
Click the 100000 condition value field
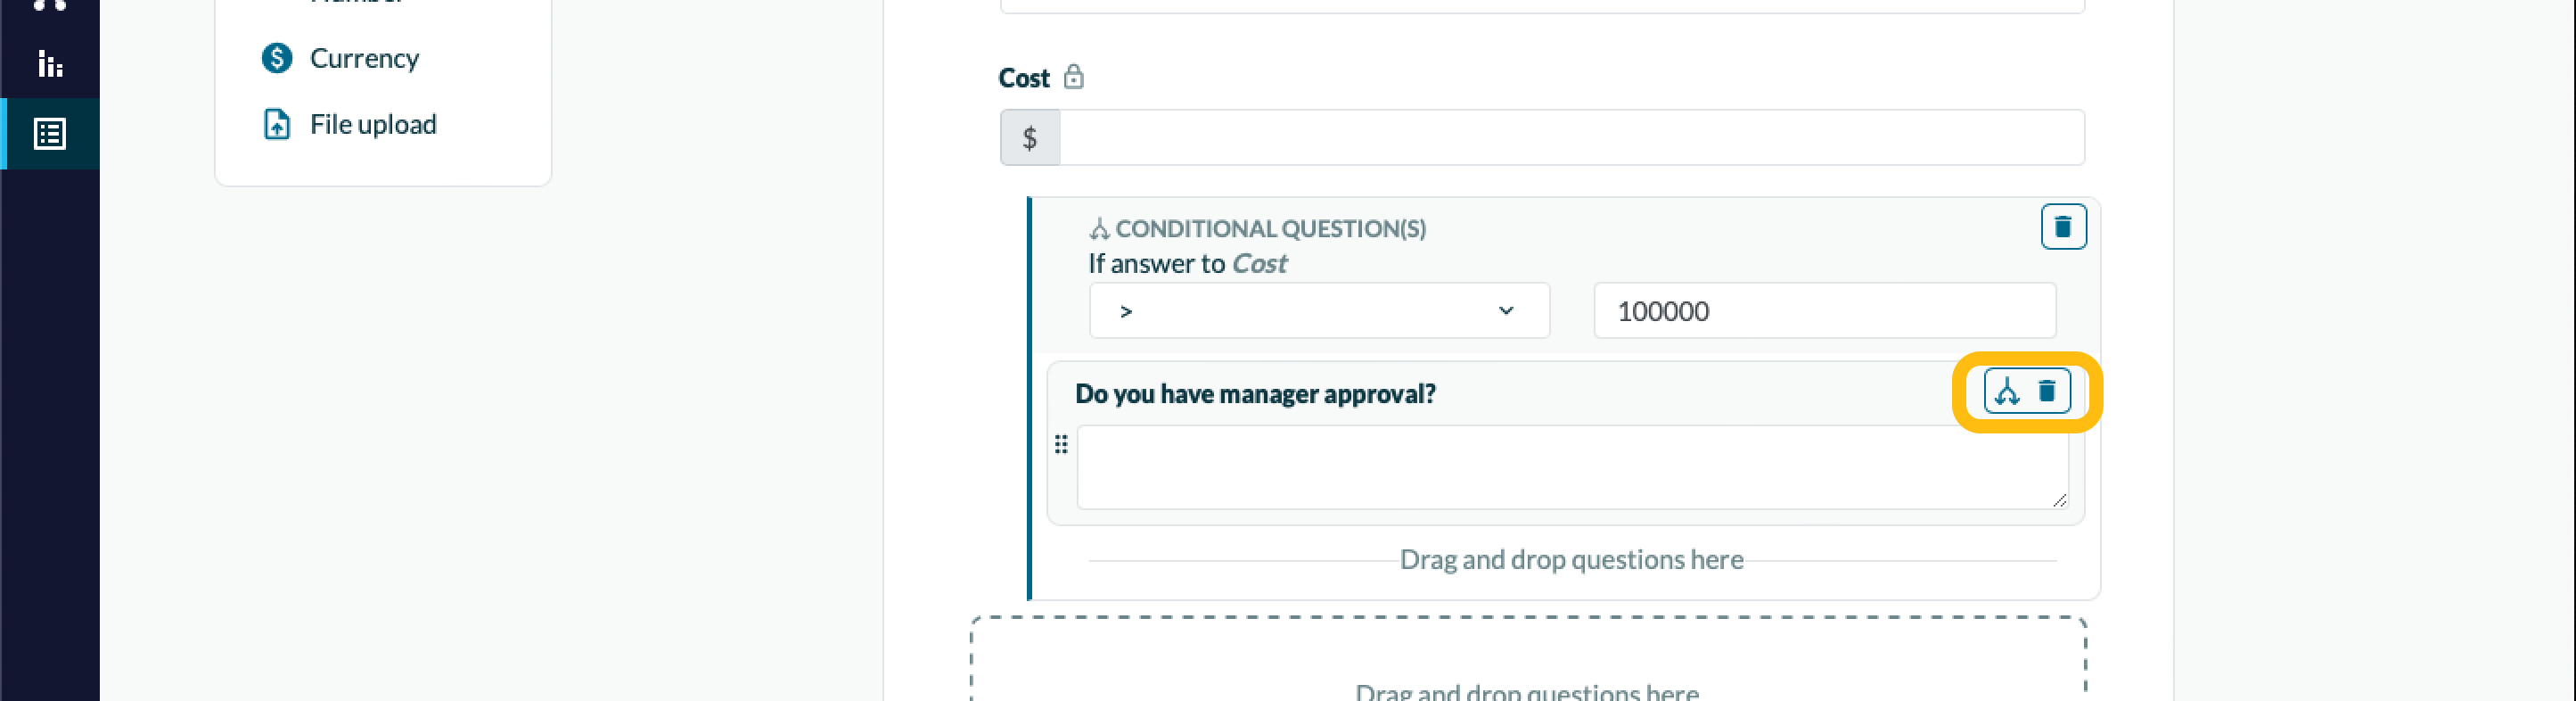(x=1823, y=311)
